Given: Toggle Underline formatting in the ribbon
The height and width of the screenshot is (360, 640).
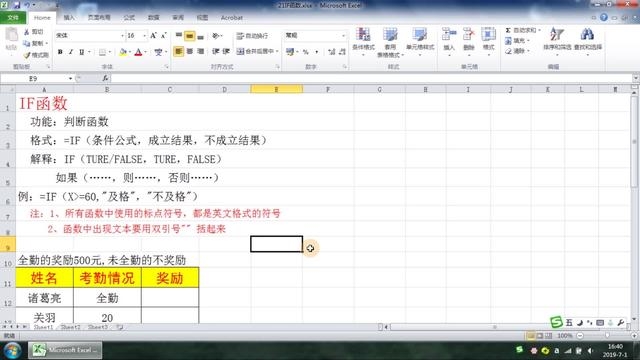Looking at the screenshot, I should (82, 52).
